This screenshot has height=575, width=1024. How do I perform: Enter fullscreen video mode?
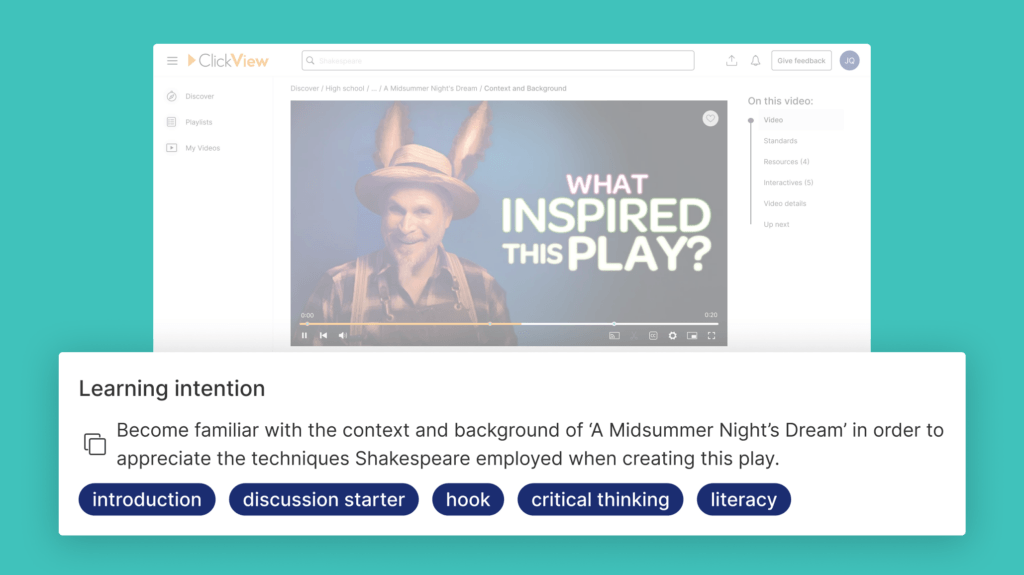pyautogui.click(x=711, y=336)
